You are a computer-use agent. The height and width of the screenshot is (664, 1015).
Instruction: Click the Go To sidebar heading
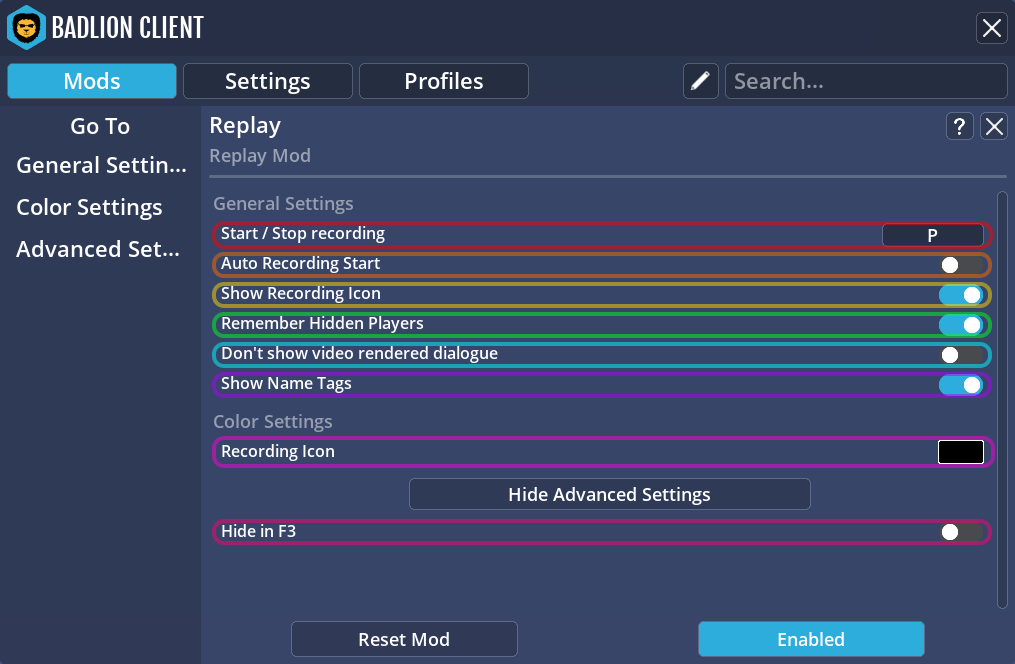pos(100,126)
